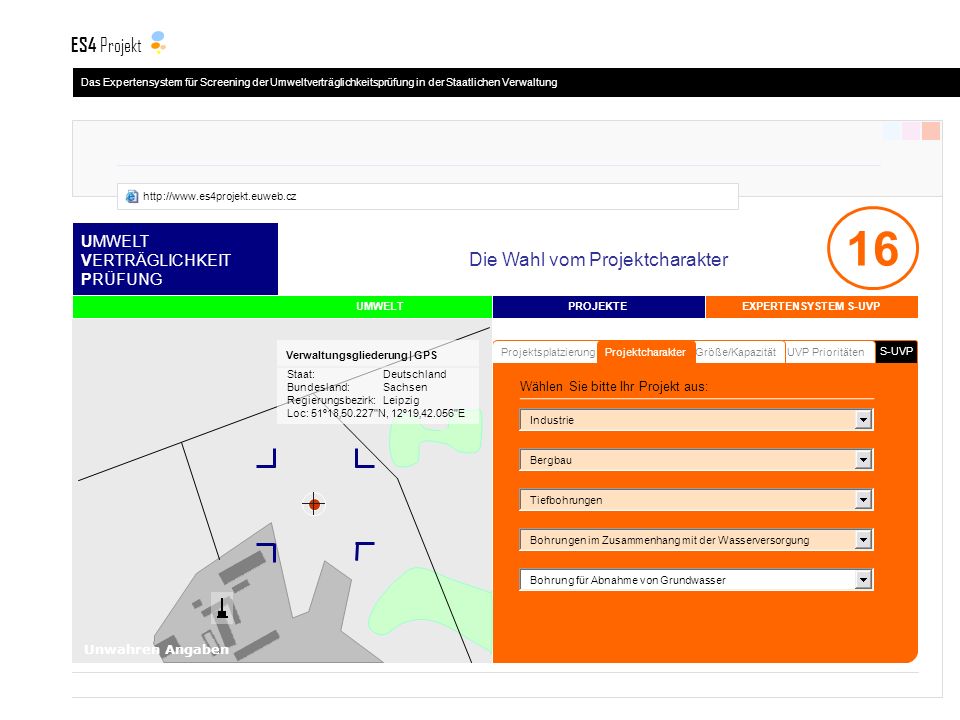Open the Industrie dropdown arrow
Image resolution: width=960 pixels, height=720 pixels.
[x=863, y=420]
